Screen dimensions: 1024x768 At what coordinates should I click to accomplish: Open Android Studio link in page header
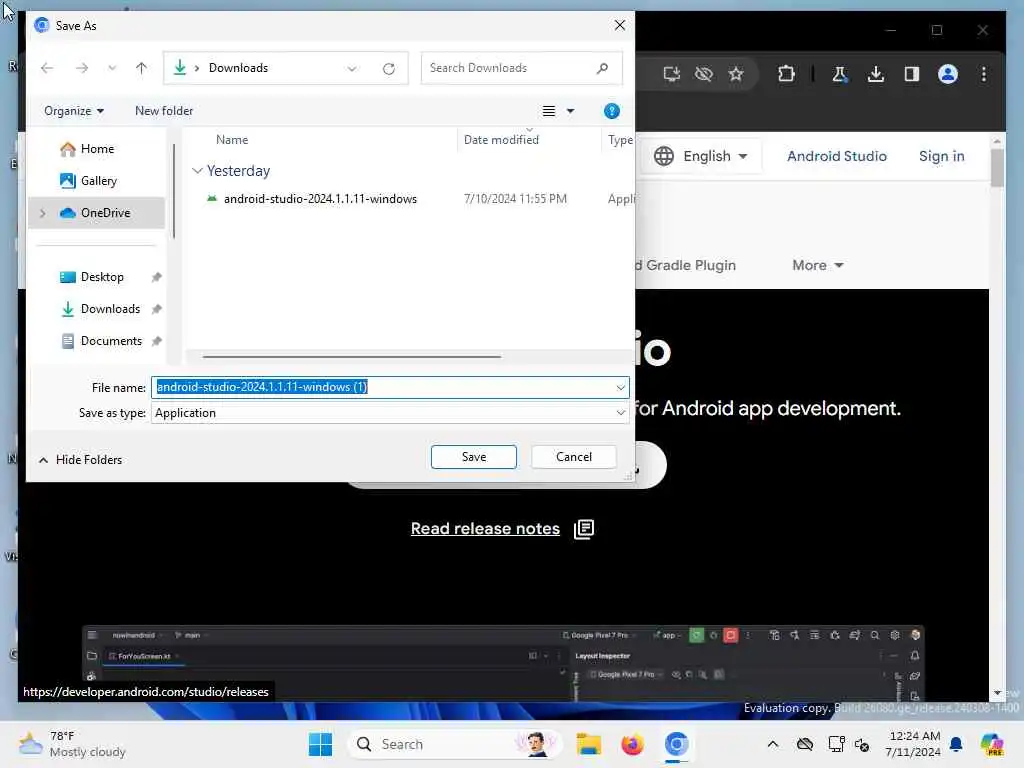(x=837, y=156)
